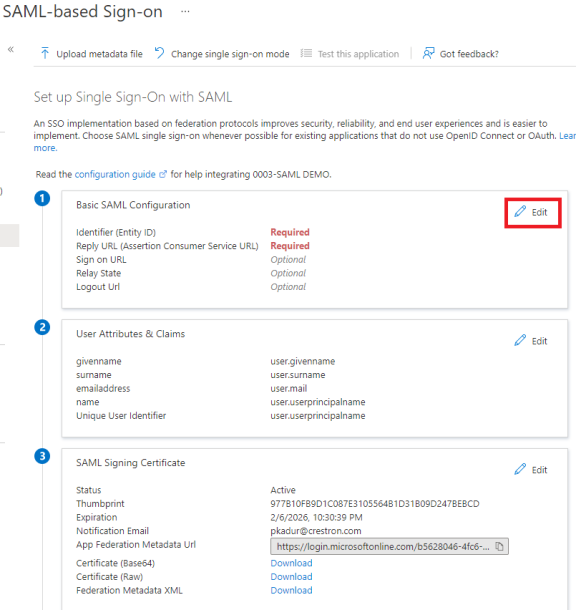Copy the App Federation Metadata Url

(x=499, y=546)
